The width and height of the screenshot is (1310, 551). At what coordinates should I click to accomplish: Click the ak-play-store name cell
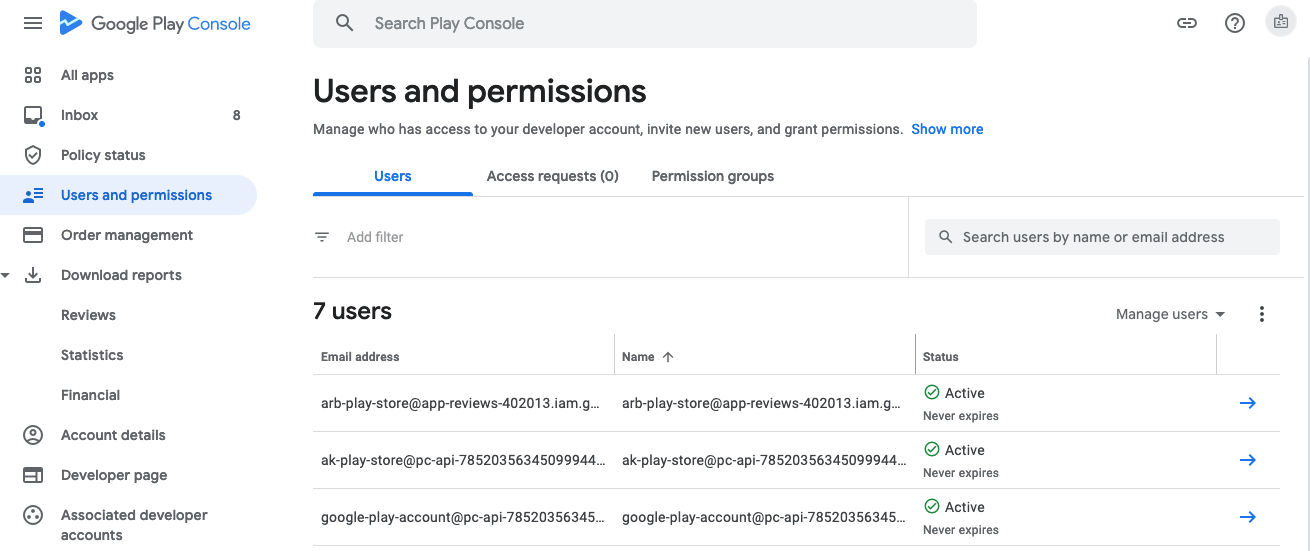click(x=765, y=460)
